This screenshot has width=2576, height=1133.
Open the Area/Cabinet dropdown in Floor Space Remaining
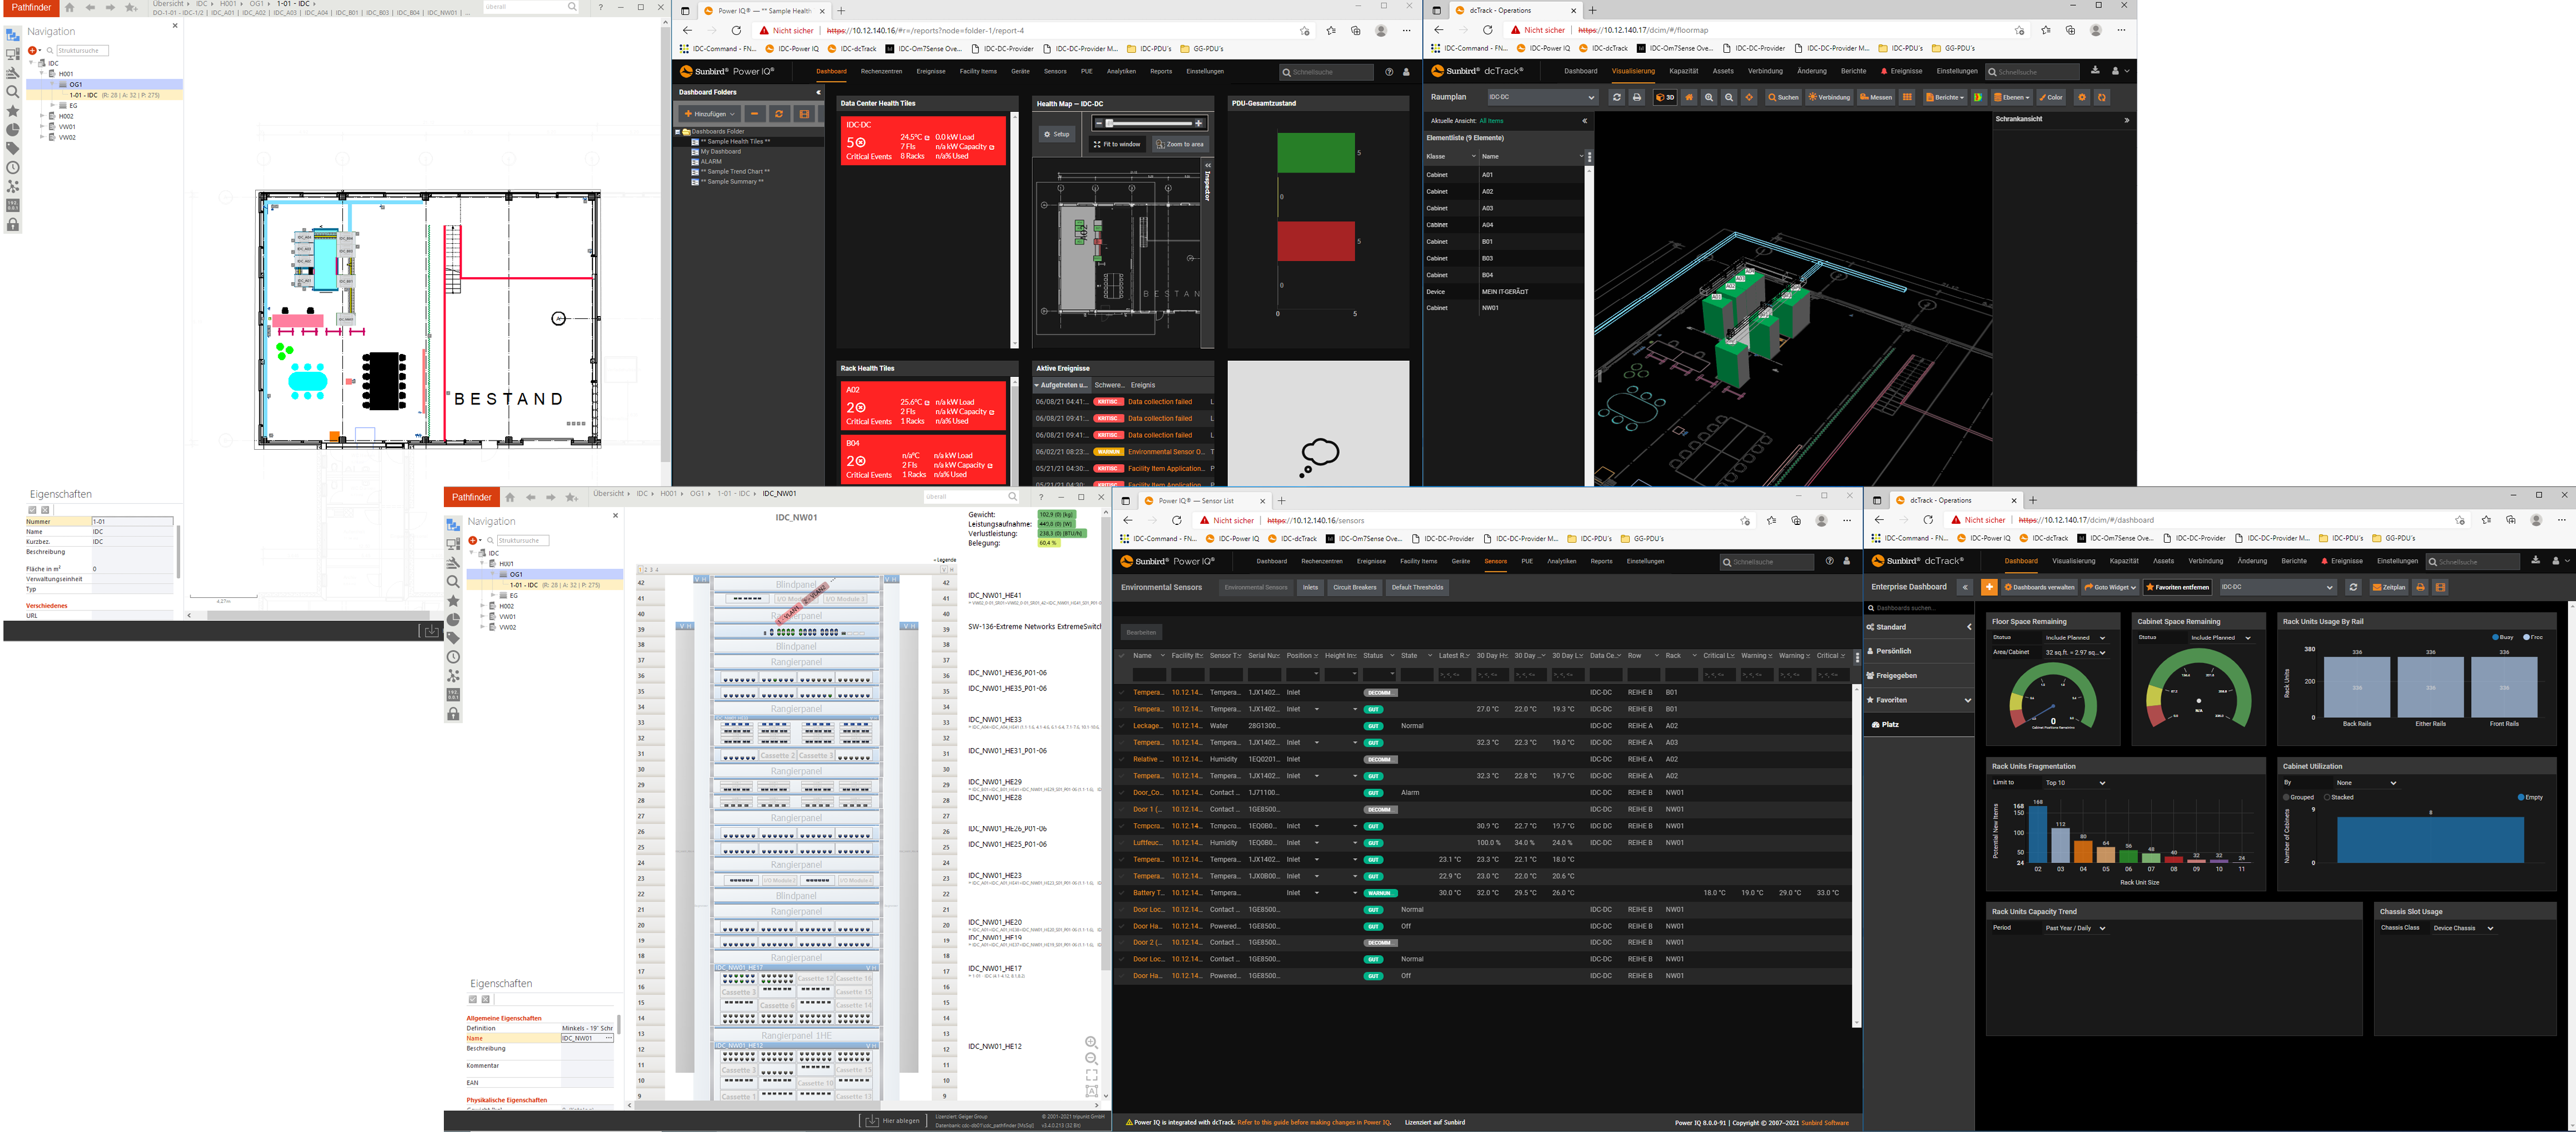coord(2076,653)
